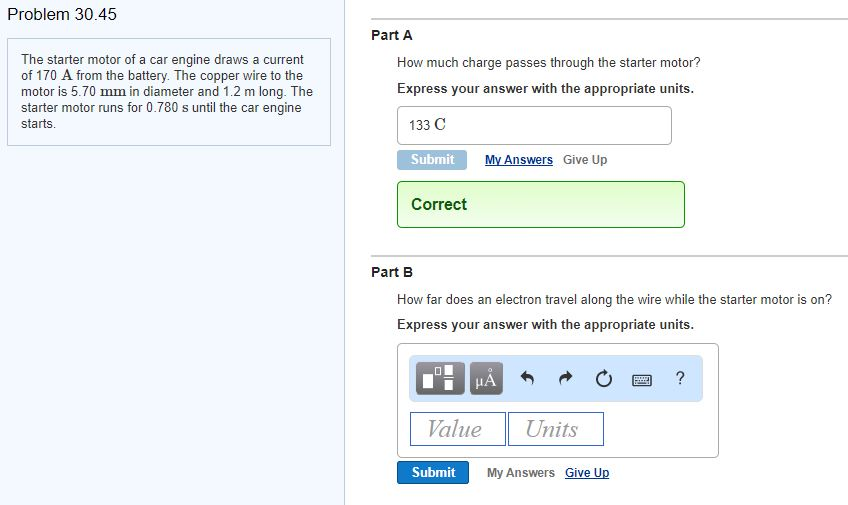
Task: Click the Problem 30.45 heading
Action: [x=62, y=14]
